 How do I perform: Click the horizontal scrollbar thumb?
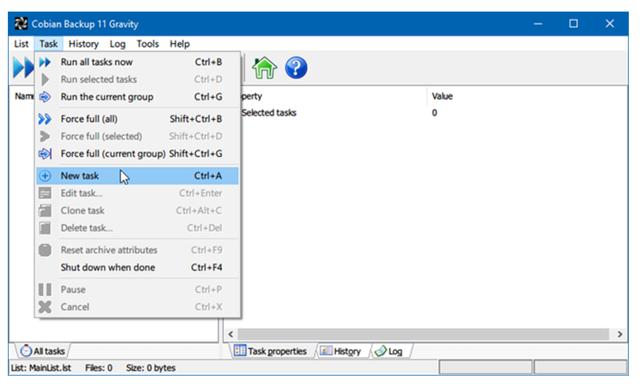(x=424, y=334)
